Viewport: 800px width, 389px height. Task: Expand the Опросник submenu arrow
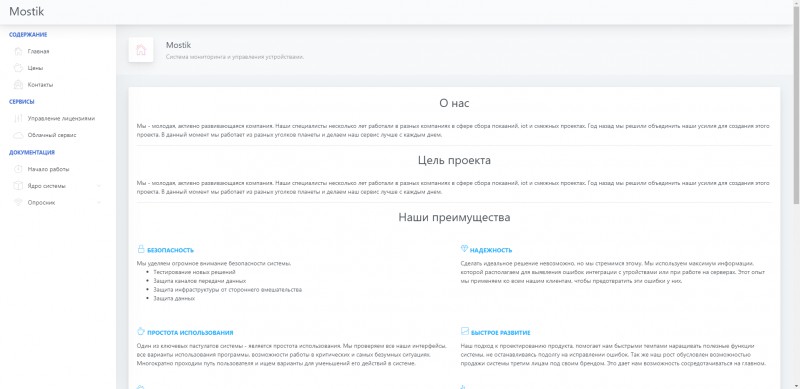(x=98, y=203)
